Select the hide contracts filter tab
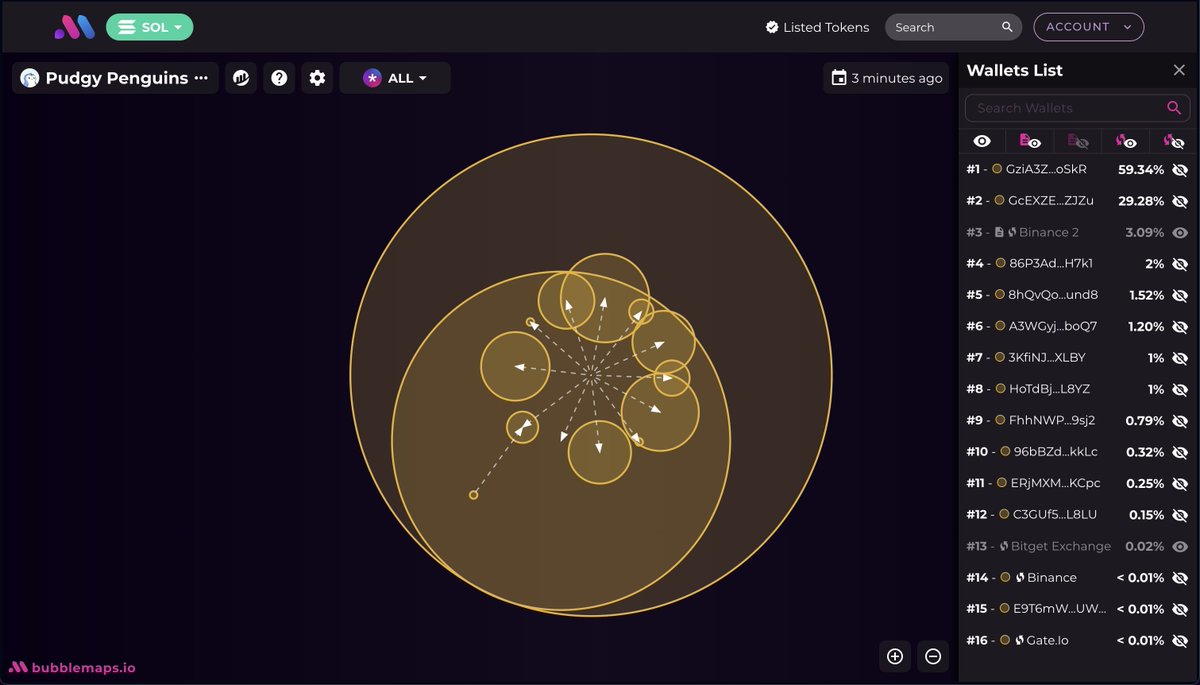Image resolution: width=1200 pixels, height=685 pixels. click(x=1078, y=141)
